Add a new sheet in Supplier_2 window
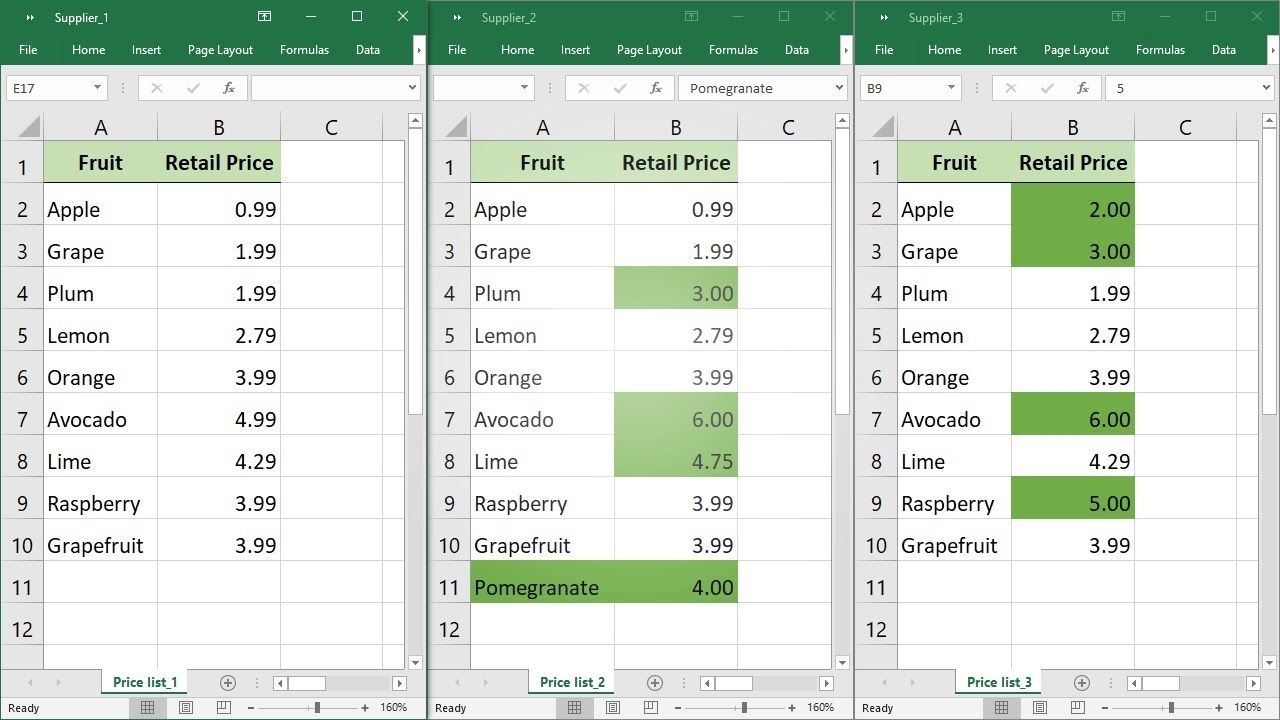Viewport: 1280px width, 720px height. click(x=655, y=683)
